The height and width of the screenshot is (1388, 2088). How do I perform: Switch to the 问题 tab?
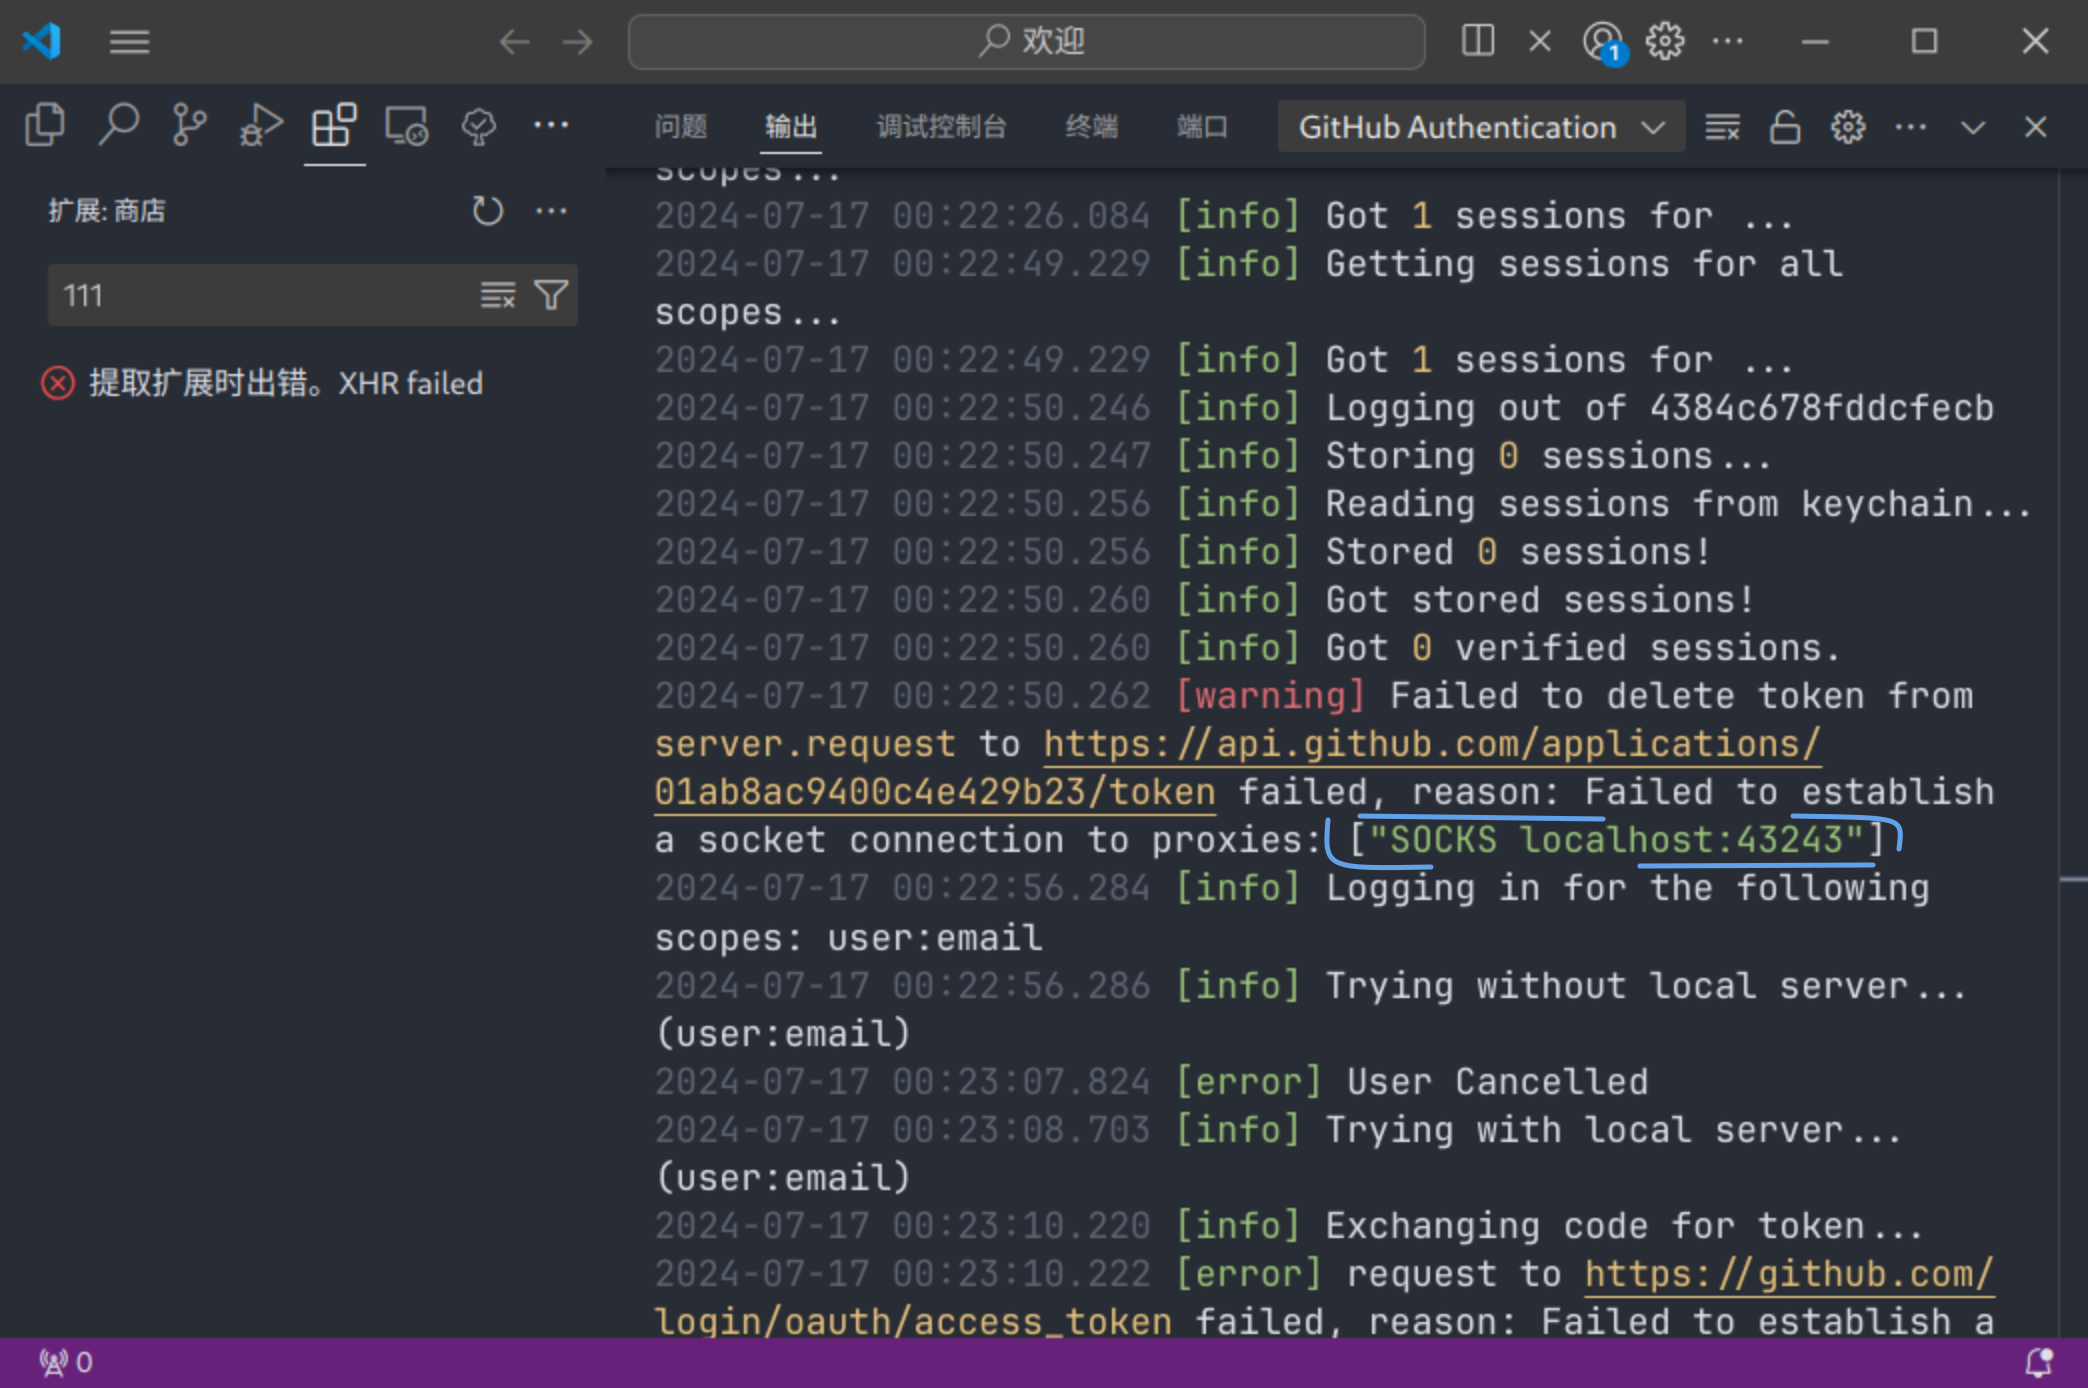681,127
